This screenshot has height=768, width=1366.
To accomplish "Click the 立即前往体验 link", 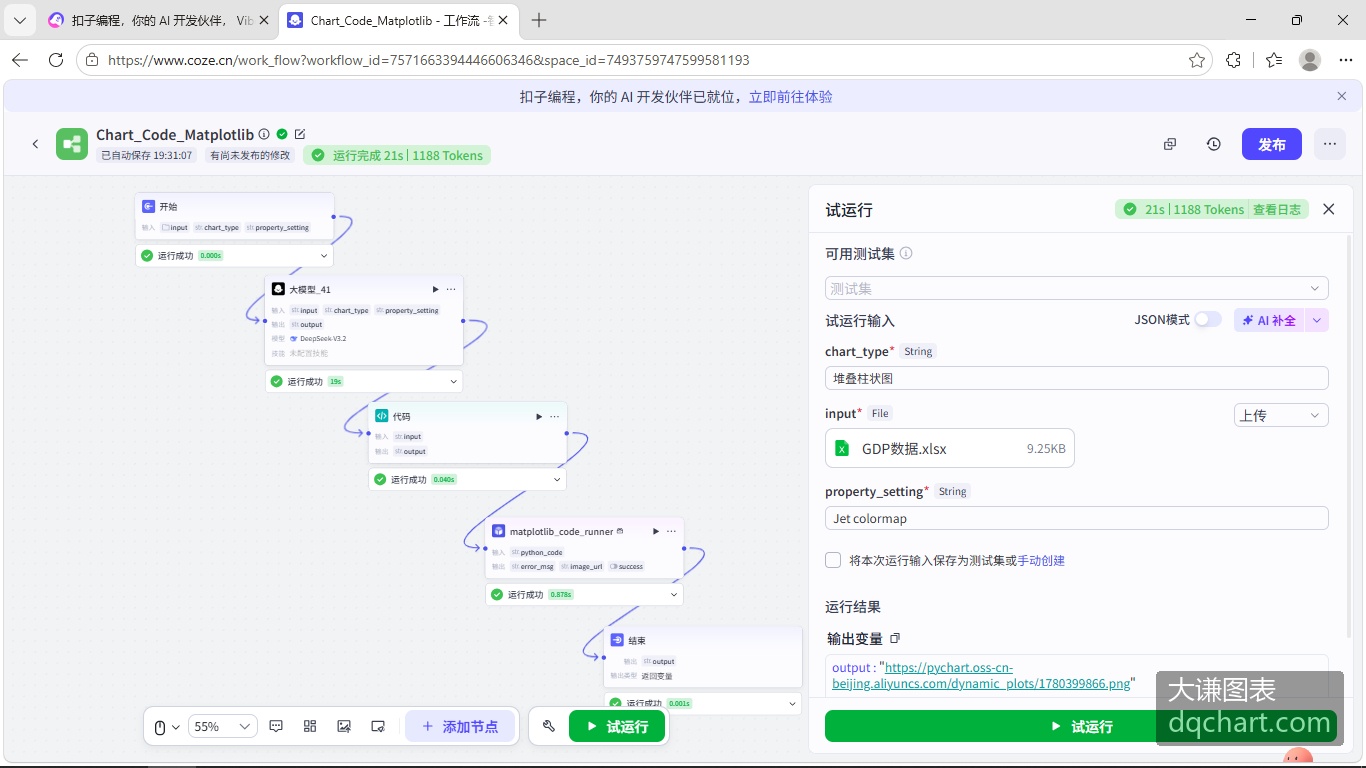I will [x=791, y=97].
